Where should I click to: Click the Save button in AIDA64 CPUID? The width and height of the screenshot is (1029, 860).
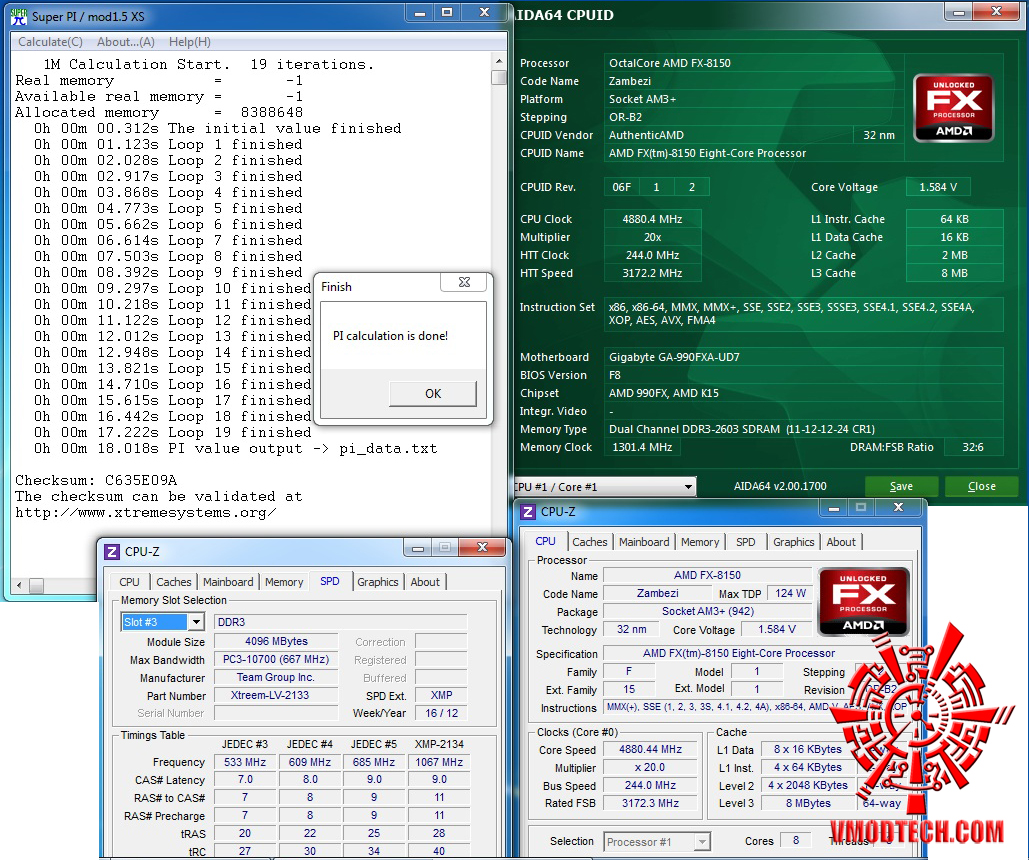pyautogui.click(x=901, y=486)
